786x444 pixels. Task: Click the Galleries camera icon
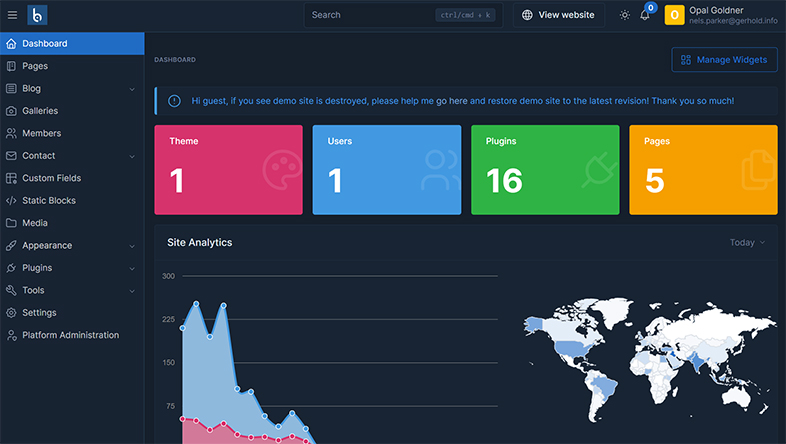click(11, 111)
